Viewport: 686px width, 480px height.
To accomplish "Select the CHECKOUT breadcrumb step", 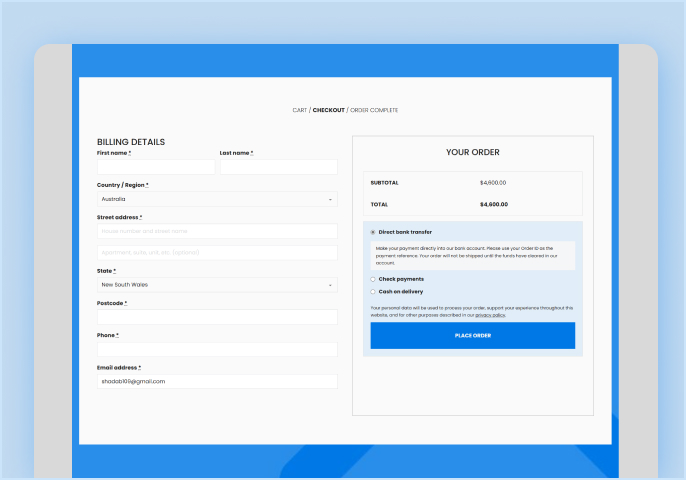I will pos(329,110).
